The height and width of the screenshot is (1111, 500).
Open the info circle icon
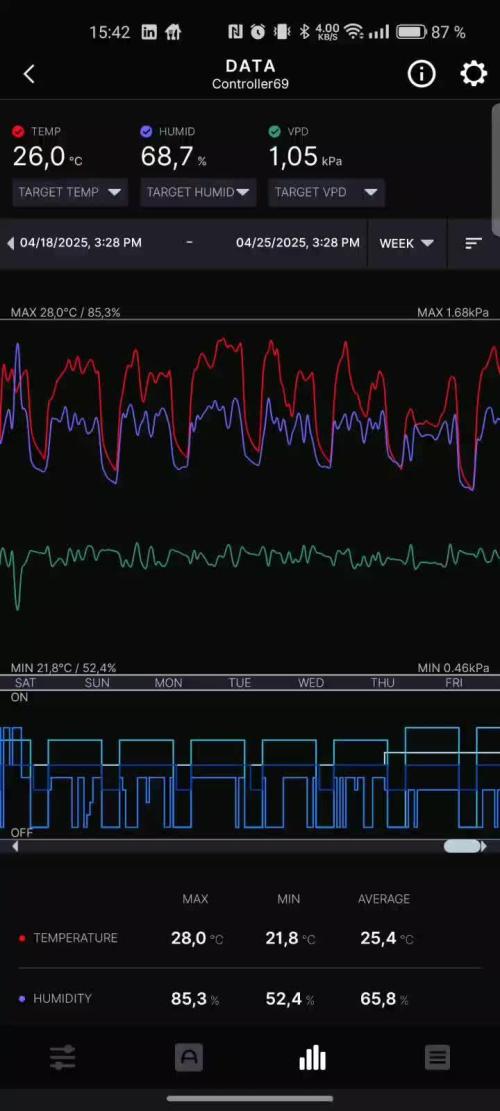pos(421,73)
